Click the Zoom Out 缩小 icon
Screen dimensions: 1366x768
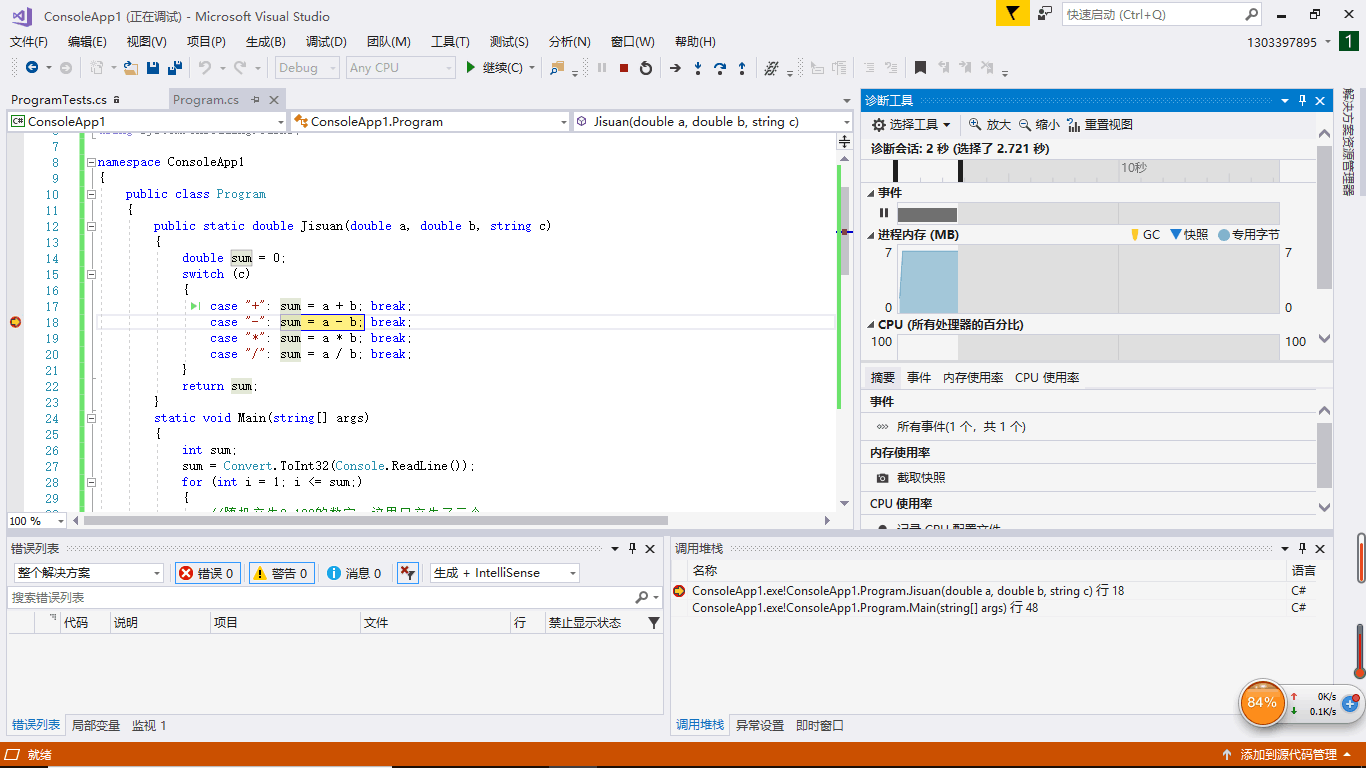[1025, 124]
